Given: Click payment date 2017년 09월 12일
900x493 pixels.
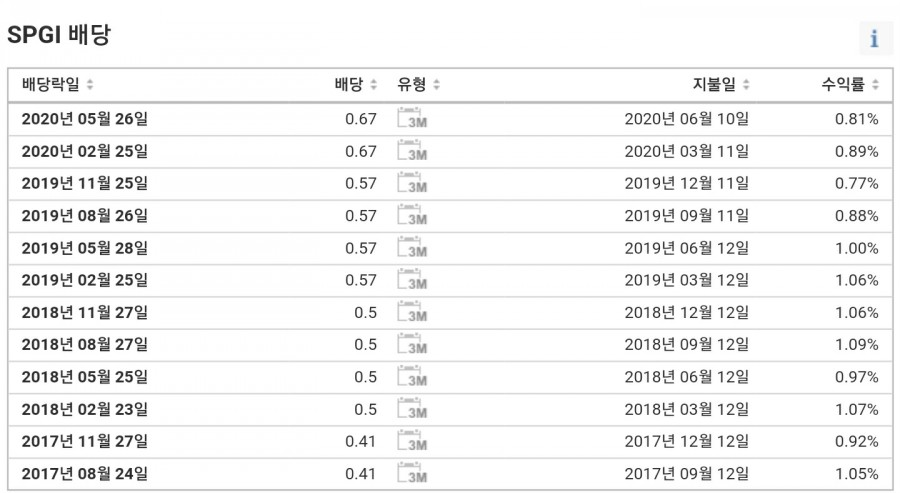Looking at the screenshot, I should point(687,473).
